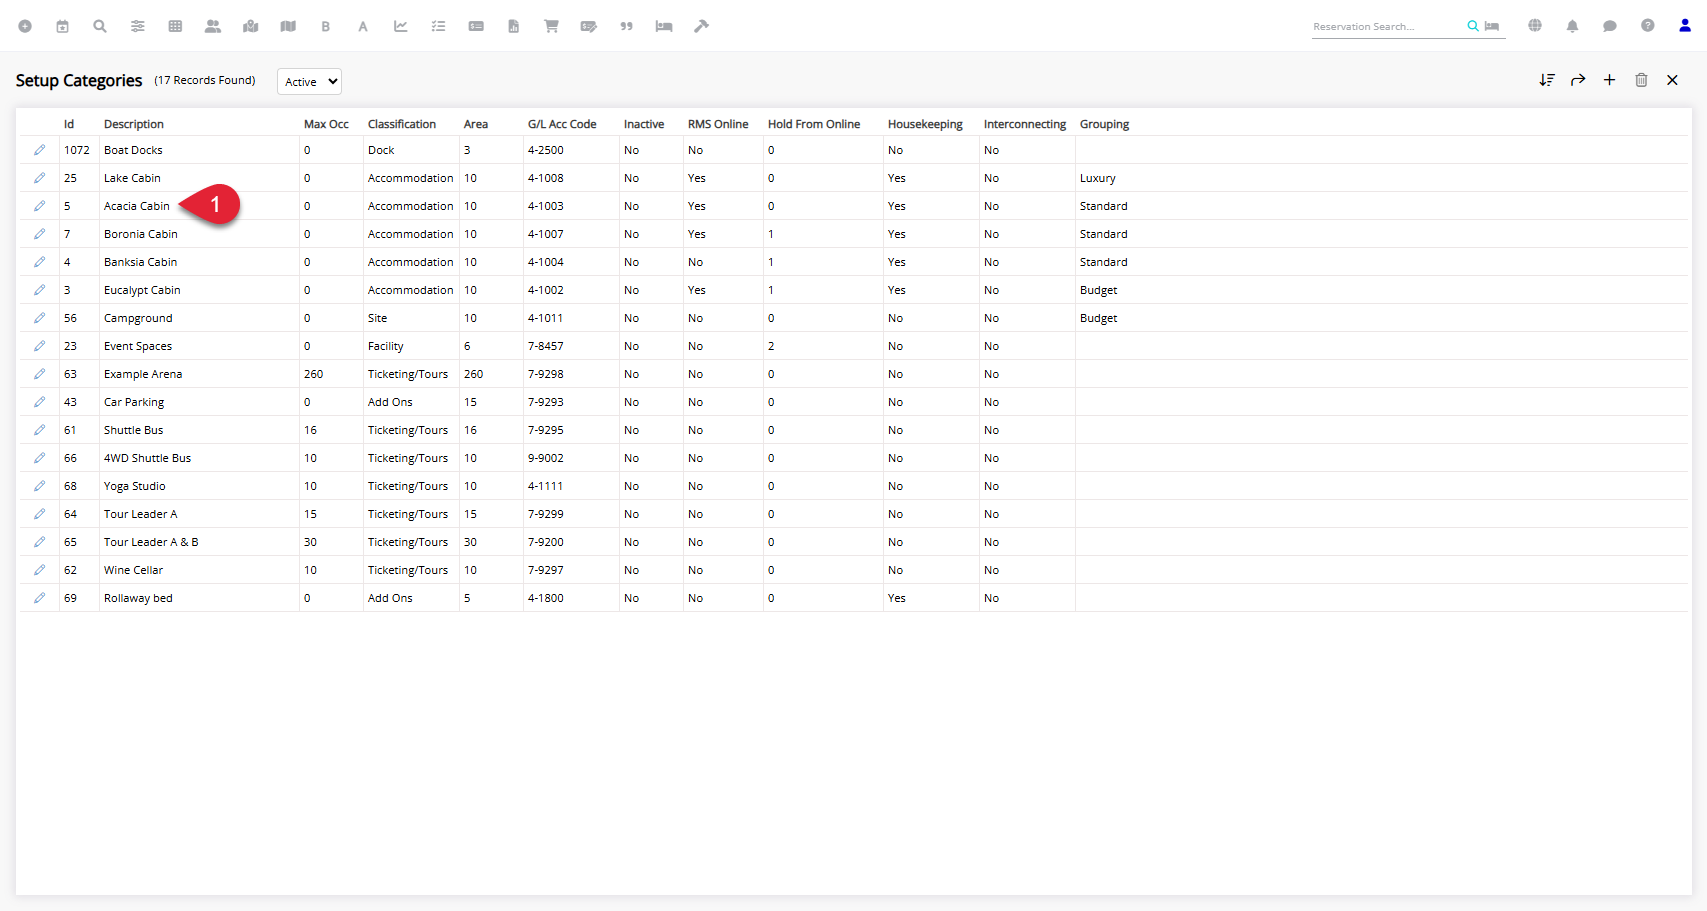Click the magnifier search icon in left toolbar

tap(100, 26)
